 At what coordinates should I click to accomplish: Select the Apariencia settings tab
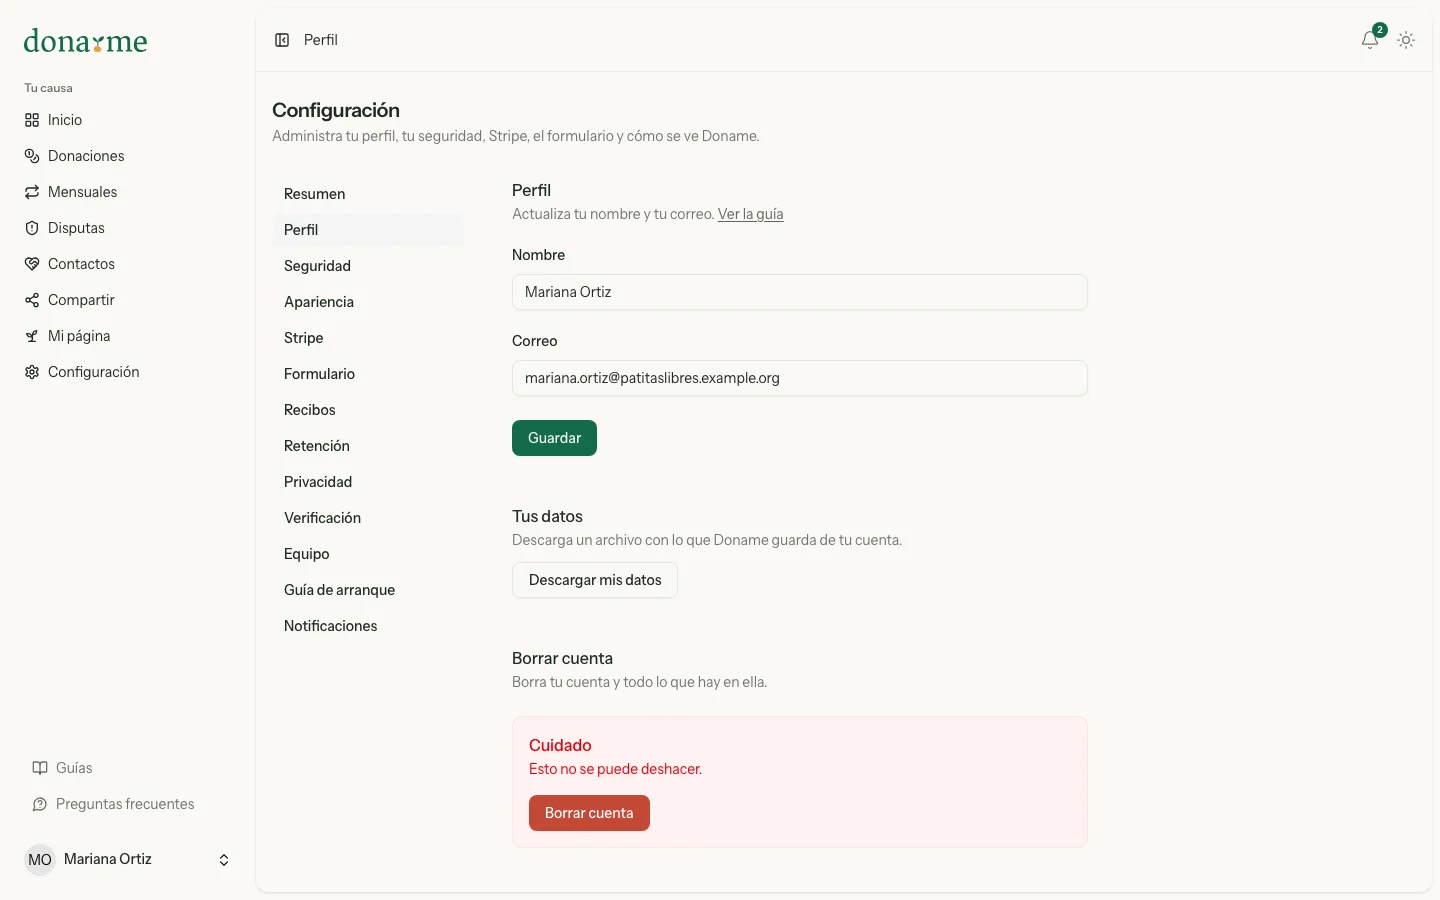pyautogui.click(x=368, y=302)
